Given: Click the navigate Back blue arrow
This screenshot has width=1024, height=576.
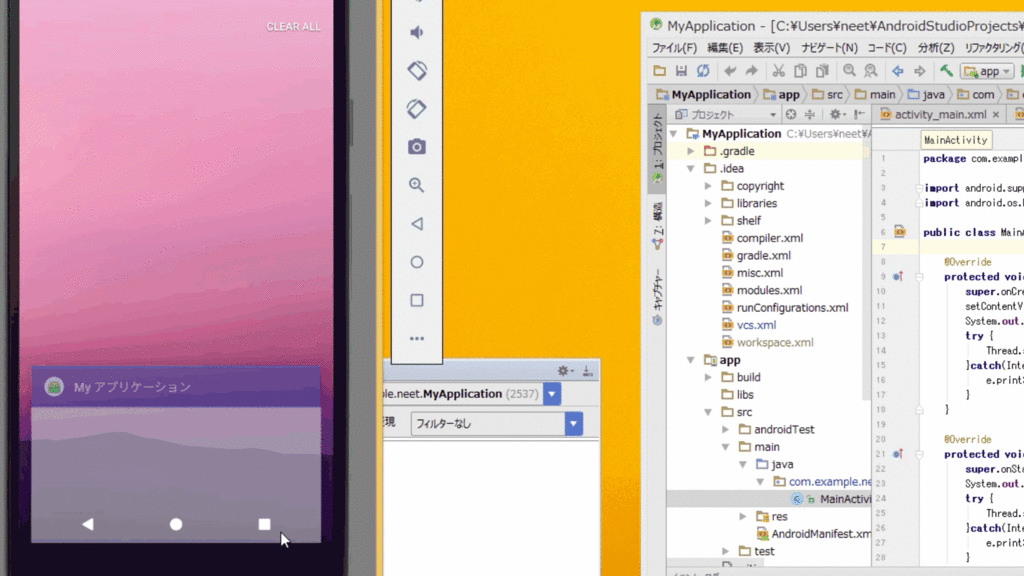Looking at the screenshot, I should coord(898,71).
